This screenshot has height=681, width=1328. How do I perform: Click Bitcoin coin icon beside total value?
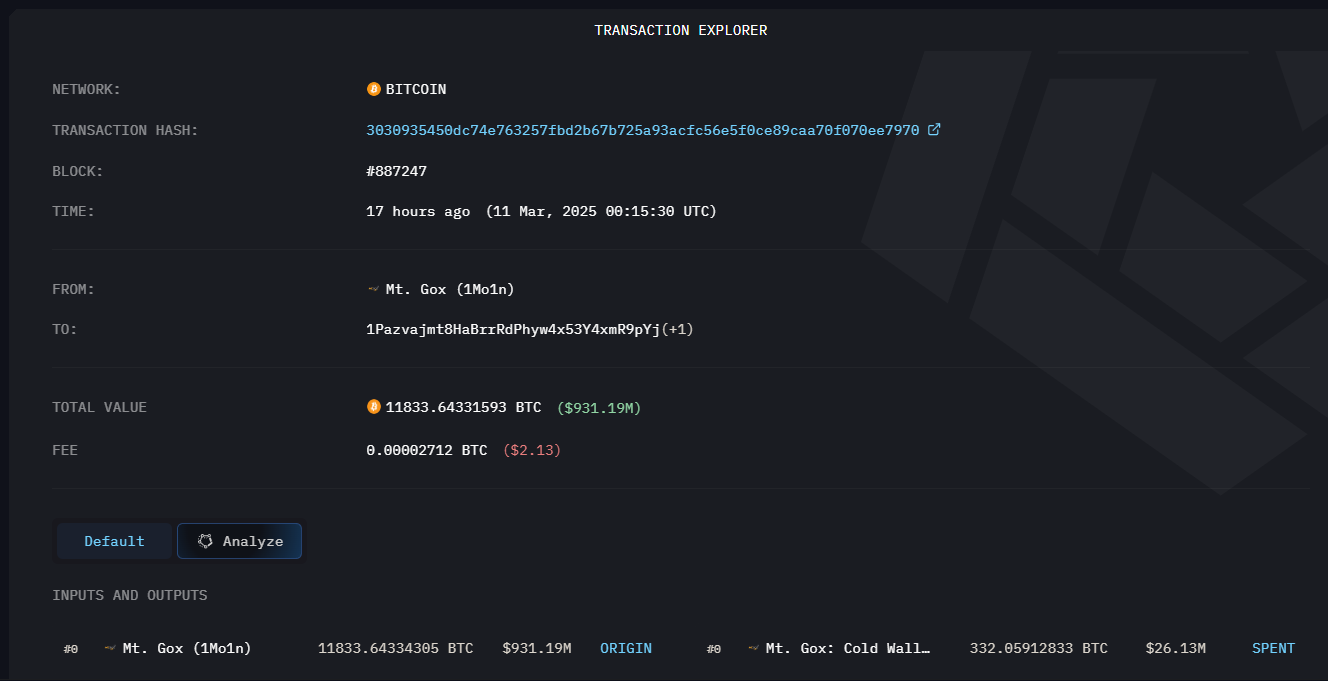(374, 407)
